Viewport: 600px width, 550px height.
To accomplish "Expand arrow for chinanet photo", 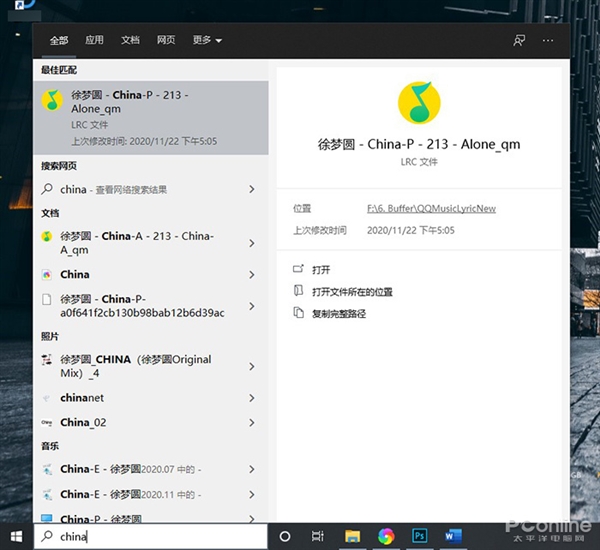I will coord(251,398).
